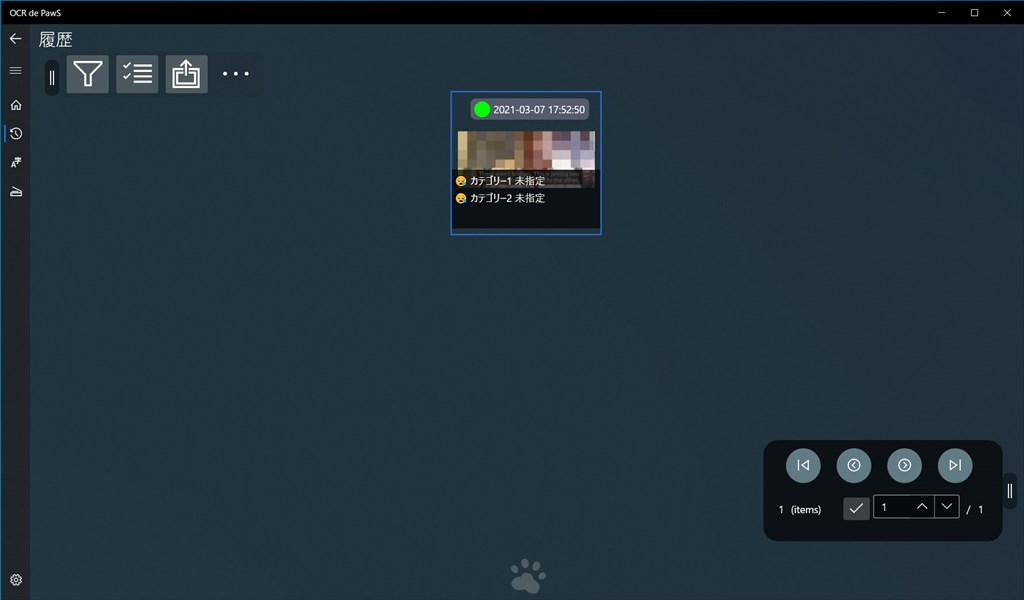Expand the hamburger navigation menu
This screenshot has height=600, width=1024.
pyautogui.click(x=15, y=70)
